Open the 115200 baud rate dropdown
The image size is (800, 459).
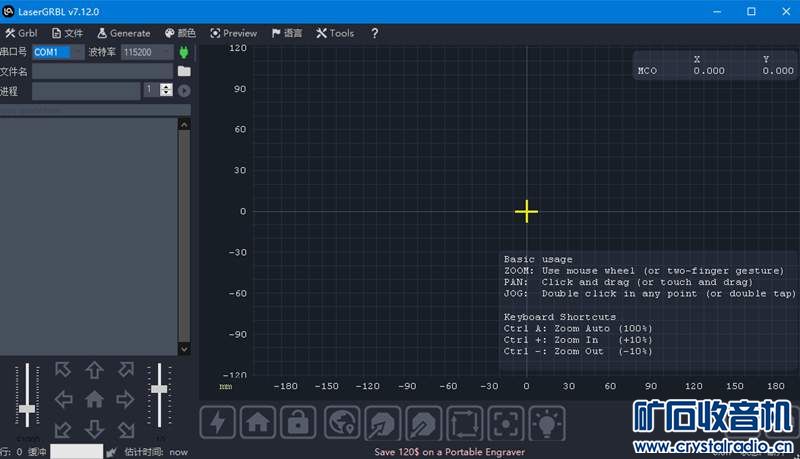pyautogui.click(x=146, y=51)
